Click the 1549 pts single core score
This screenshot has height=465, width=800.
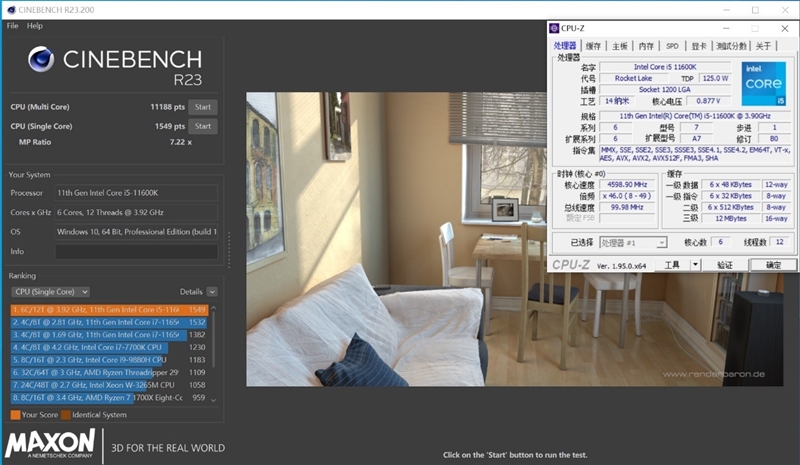(x=170, y=127)
